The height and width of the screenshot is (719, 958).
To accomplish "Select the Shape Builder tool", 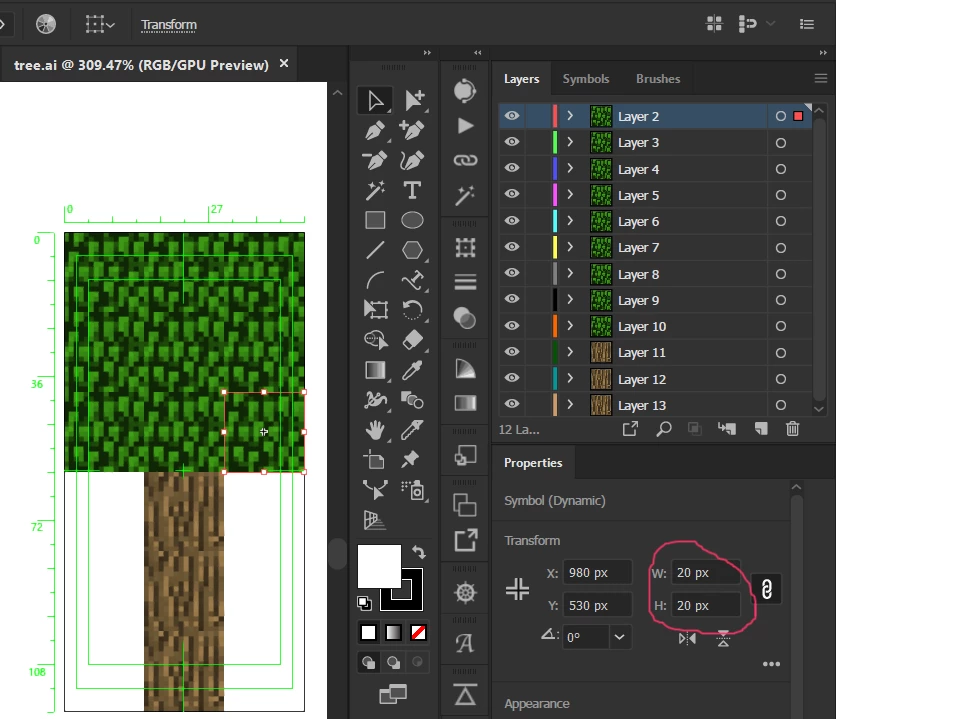I will click(x=375, y=339).
